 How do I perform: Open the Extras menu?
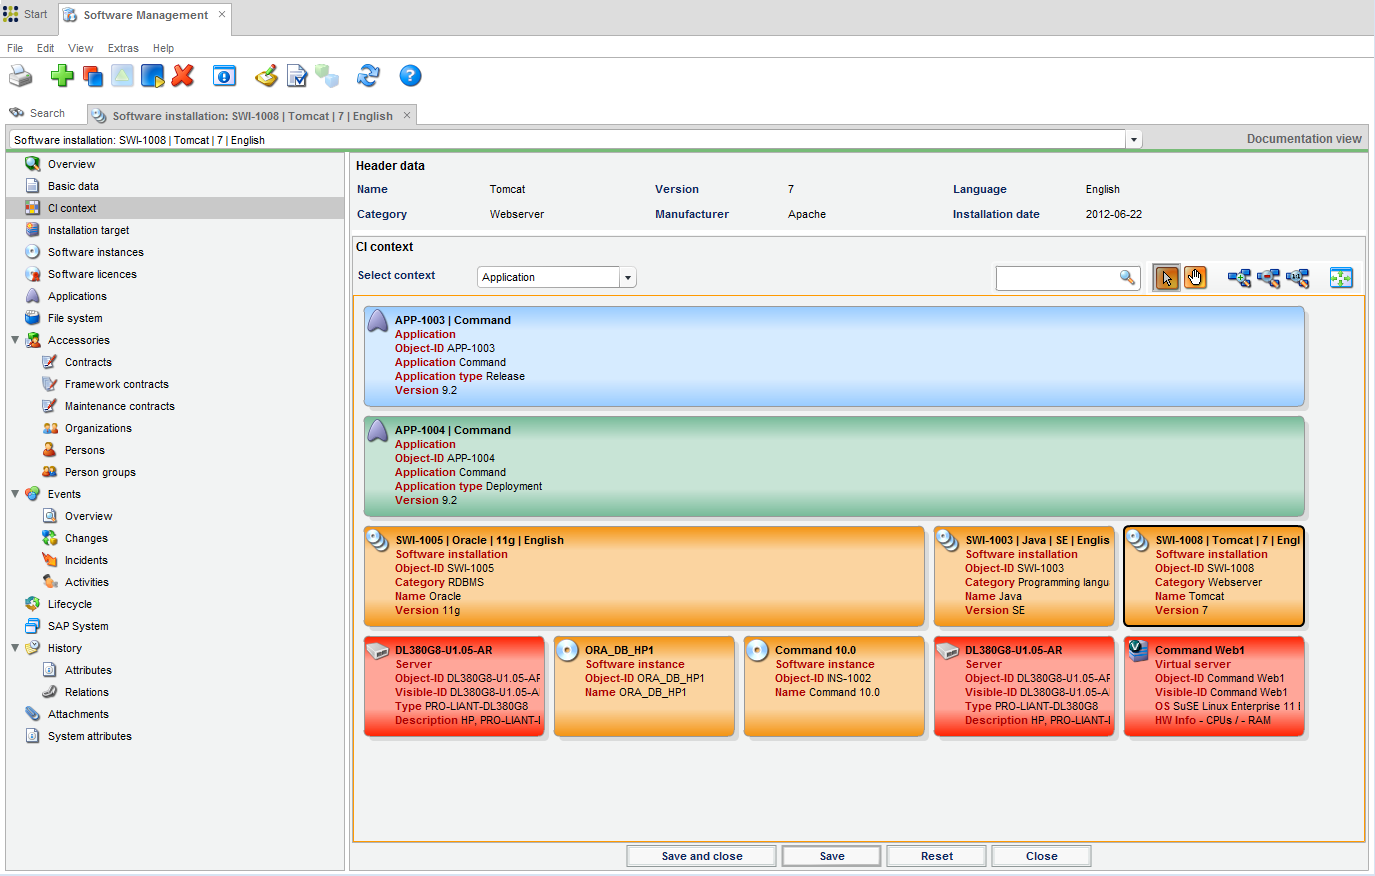[123, 48]
